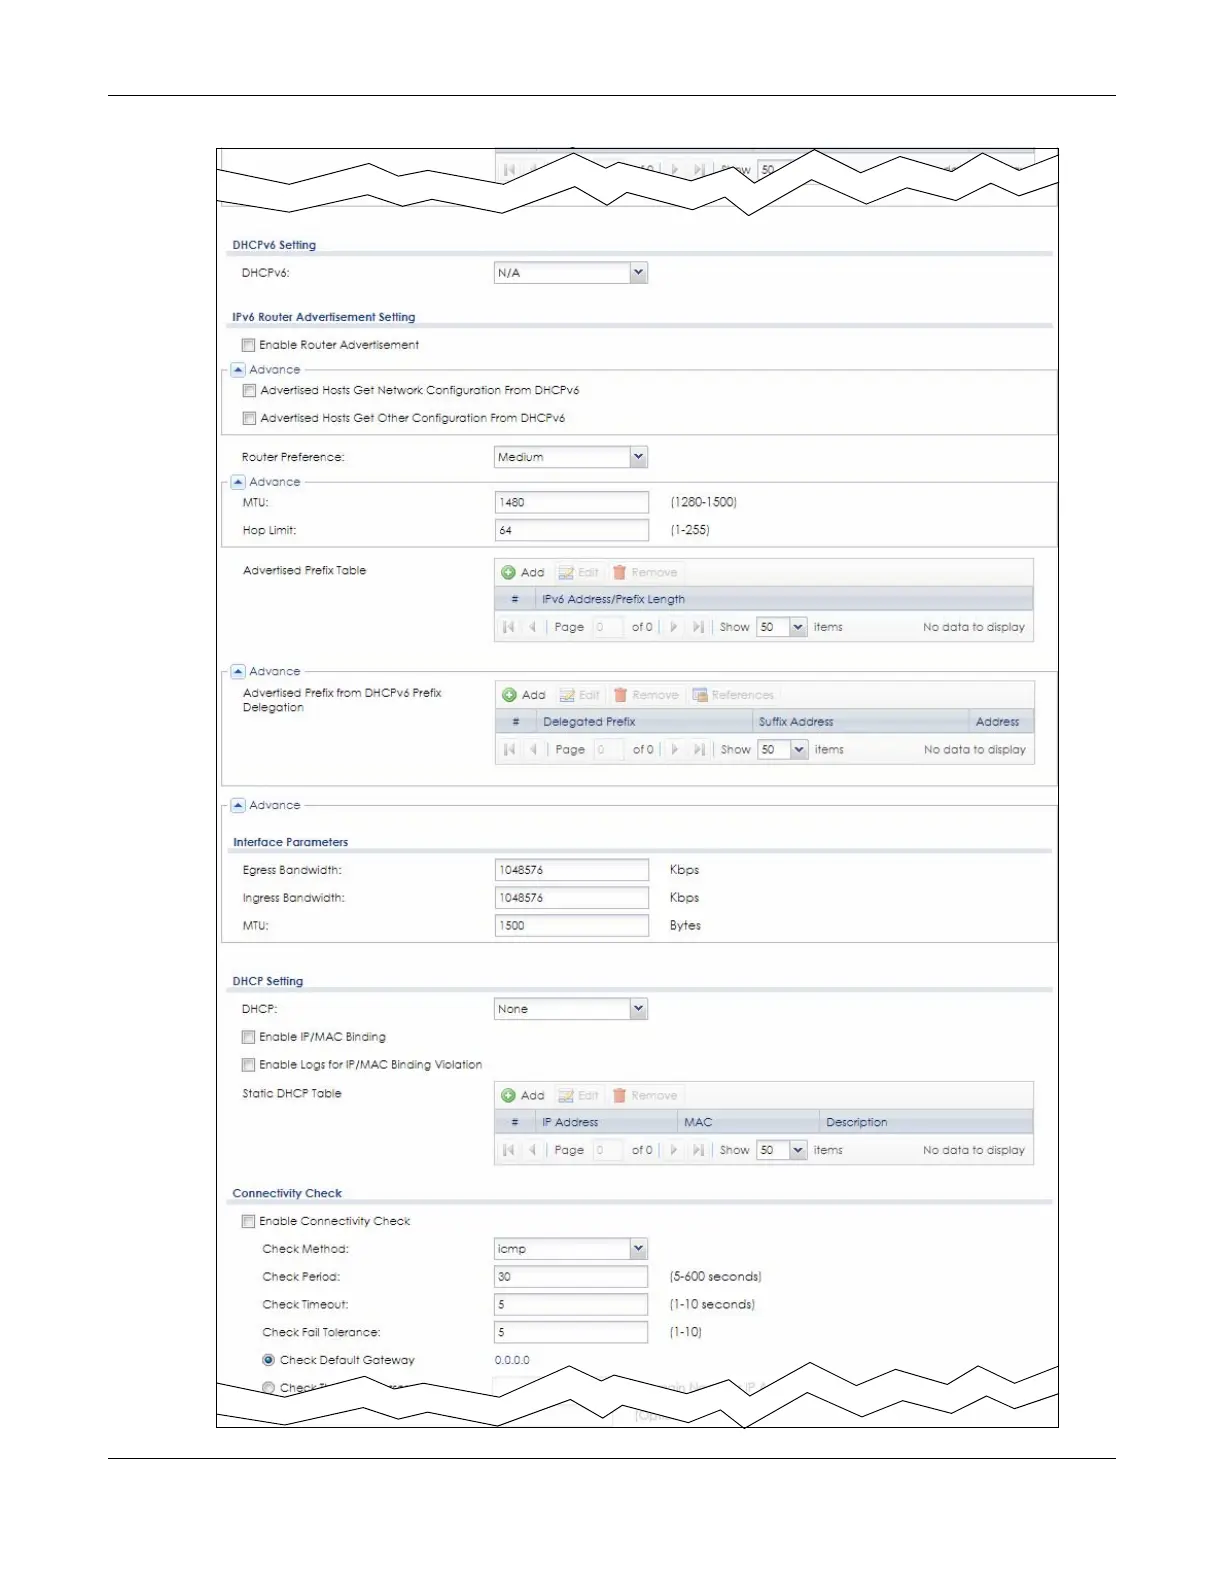The height and width of the screenshot is (1584, 1224).
Task: Click Delegated Prefix column header
Action: (643, 721)
